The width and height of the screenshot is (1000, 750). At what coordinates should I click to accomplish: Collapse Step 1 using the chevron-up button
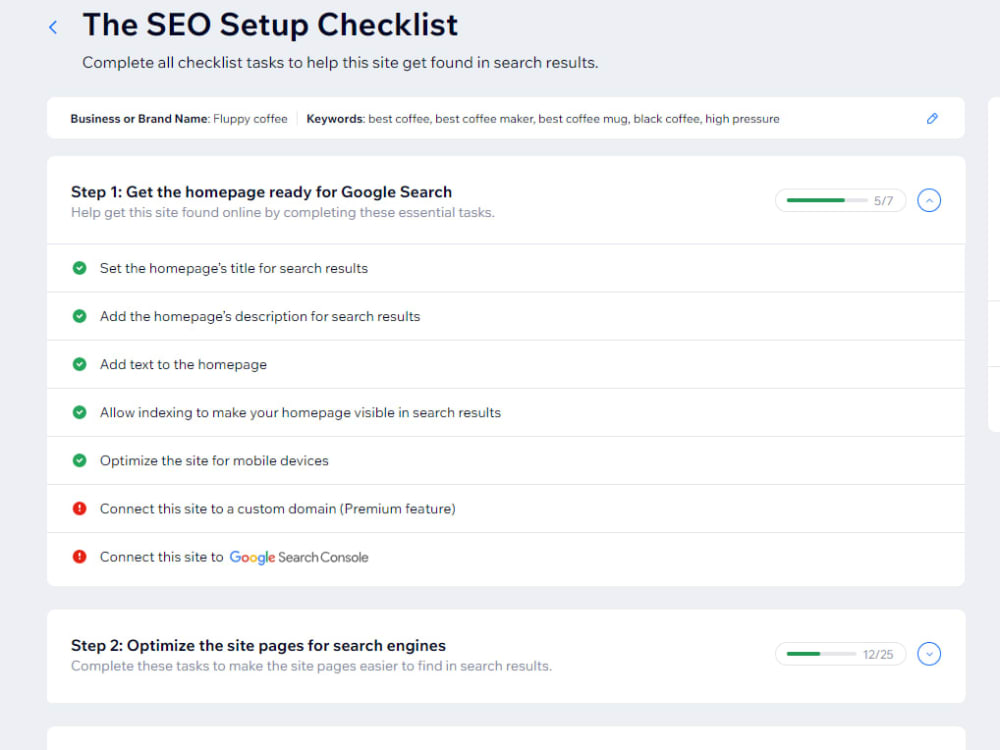pyautogui.click(x=929, y=200)
